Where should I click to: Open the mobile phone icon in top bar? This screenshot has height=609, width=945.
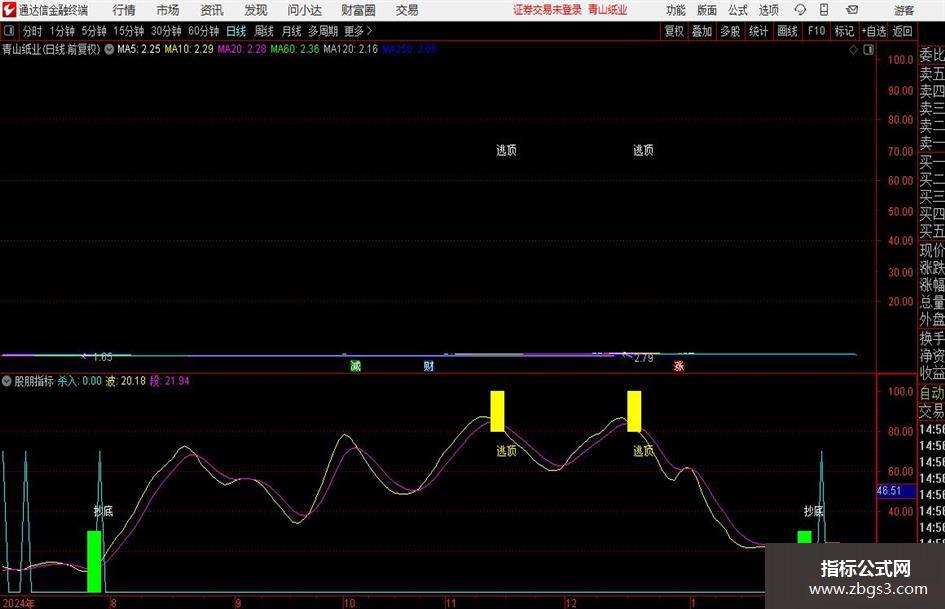pyautogui.click(x=824, y=10)
